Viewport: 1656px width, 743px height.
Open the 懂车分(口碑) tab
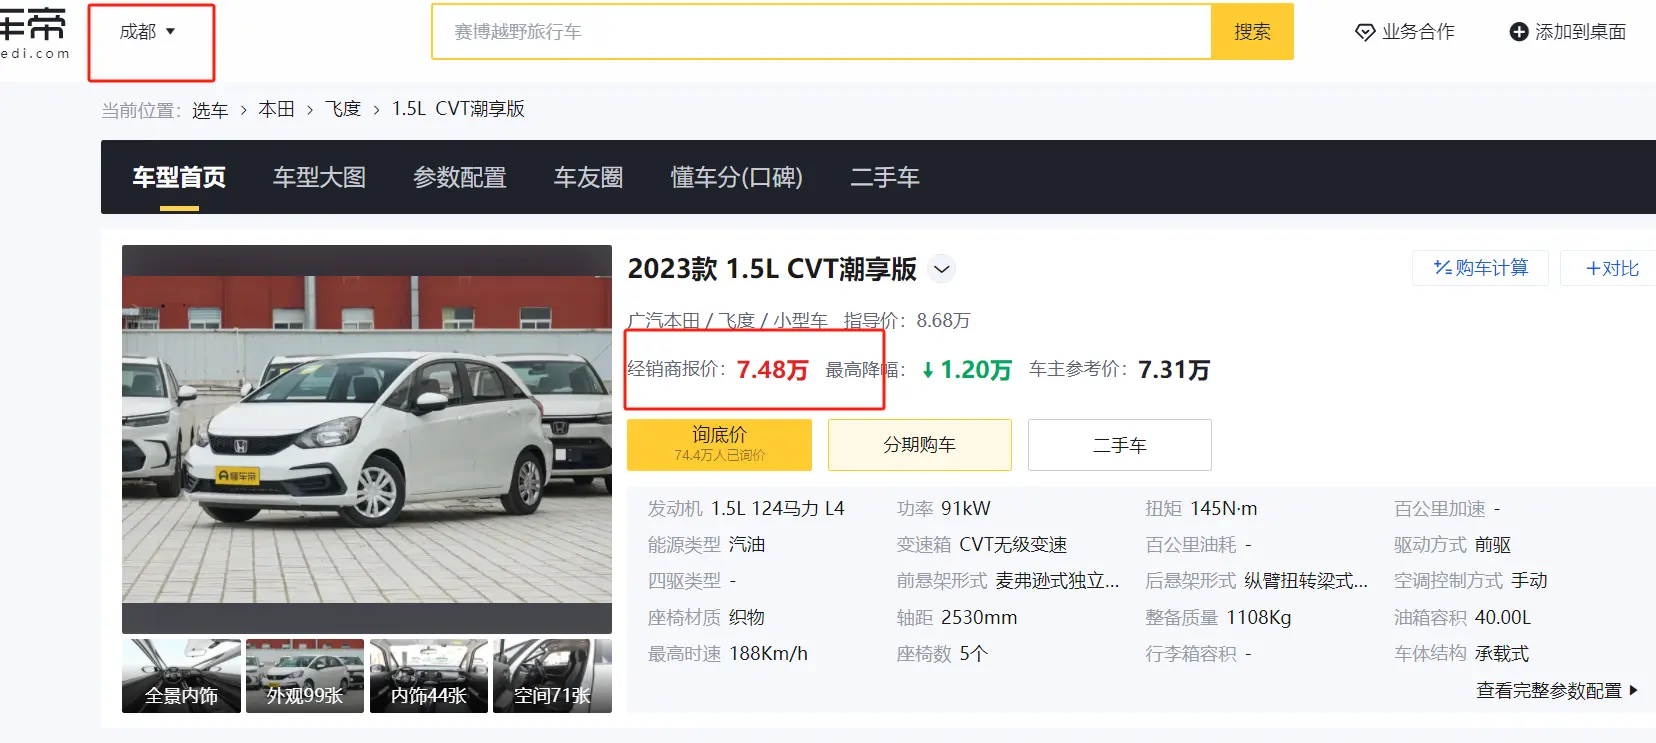(x=737, y=178)
